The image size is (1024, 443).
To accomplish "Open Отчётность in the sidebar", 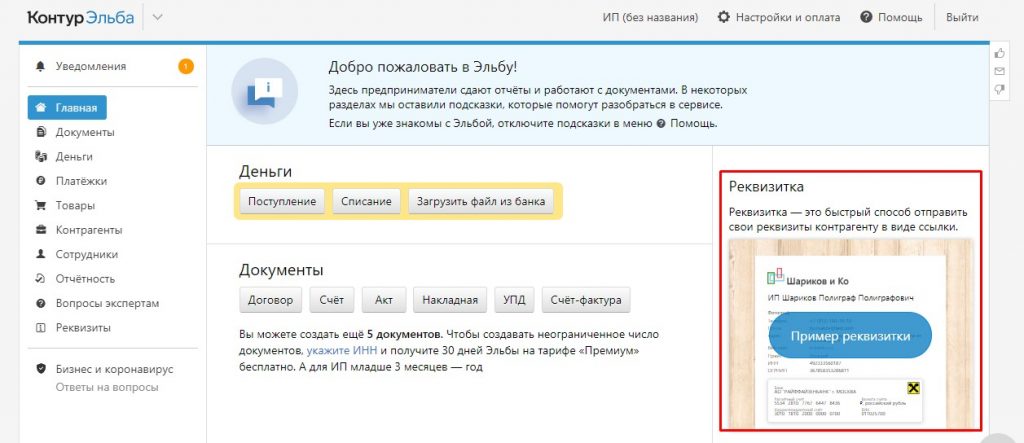I will click(x=85, y=279).
